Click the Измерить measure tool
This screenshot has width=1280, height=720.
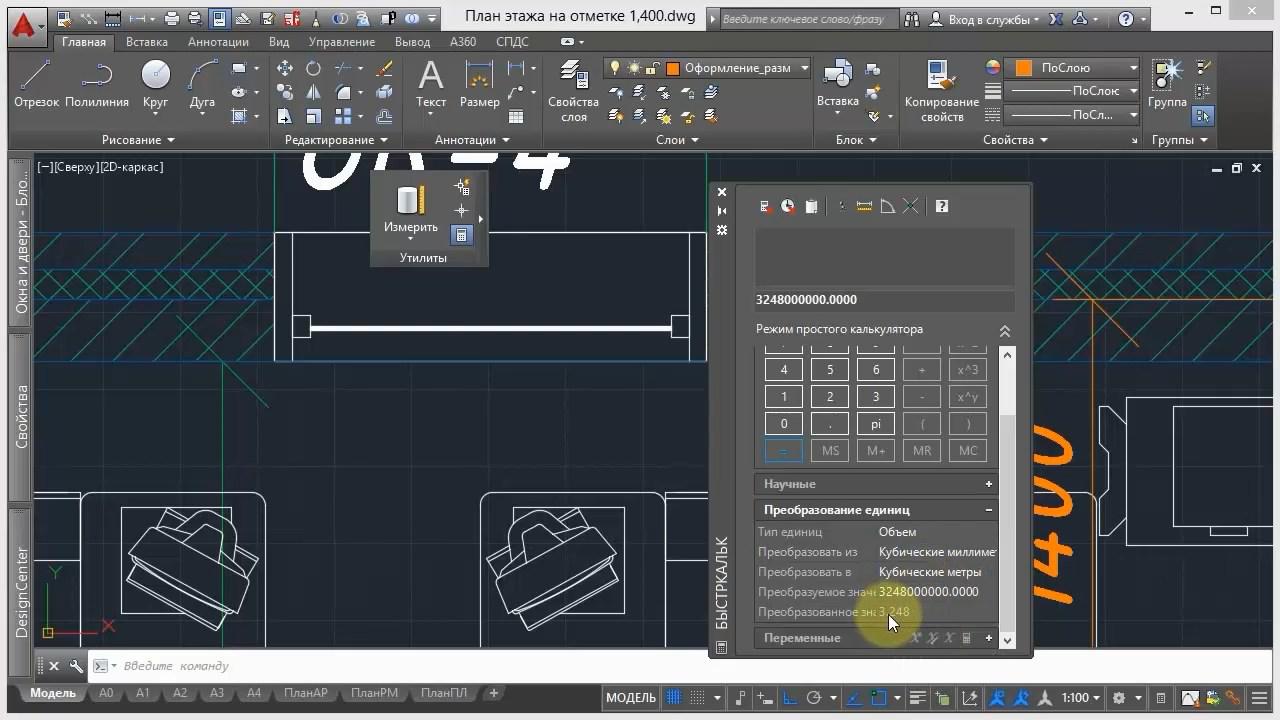point(411,210)
